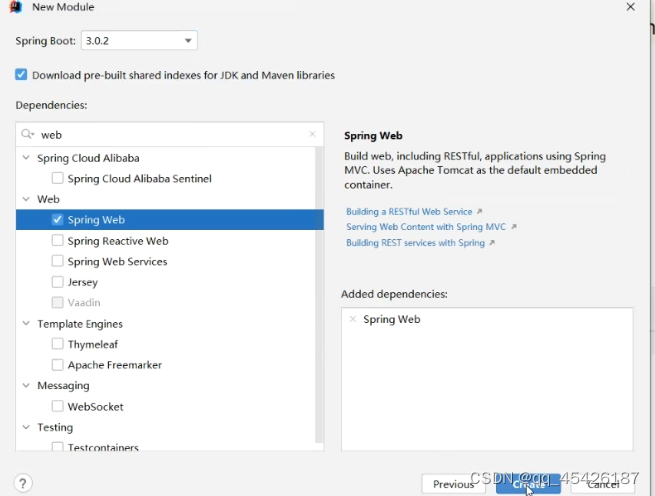Open search options magnifier icon

(x=28, y=134)
